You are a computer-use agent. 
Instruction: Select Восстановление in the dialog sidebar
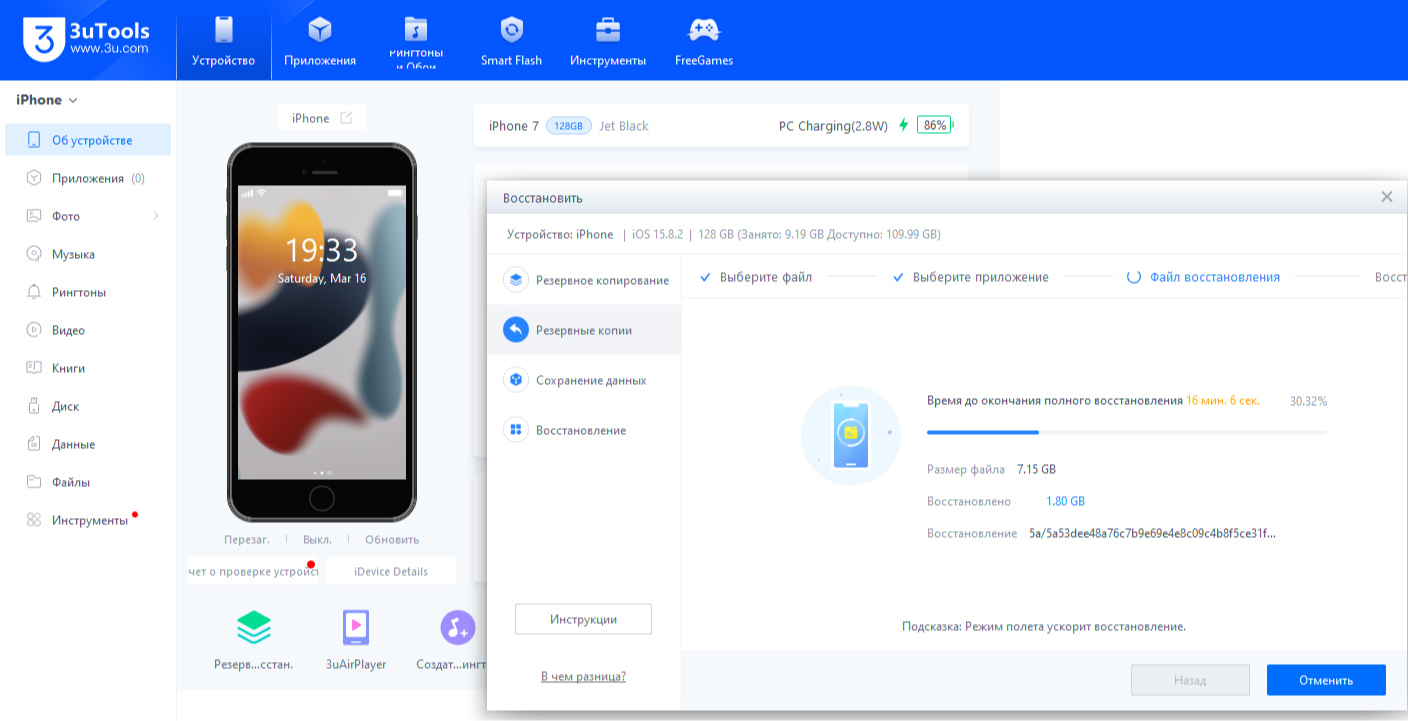coord(585,430)
